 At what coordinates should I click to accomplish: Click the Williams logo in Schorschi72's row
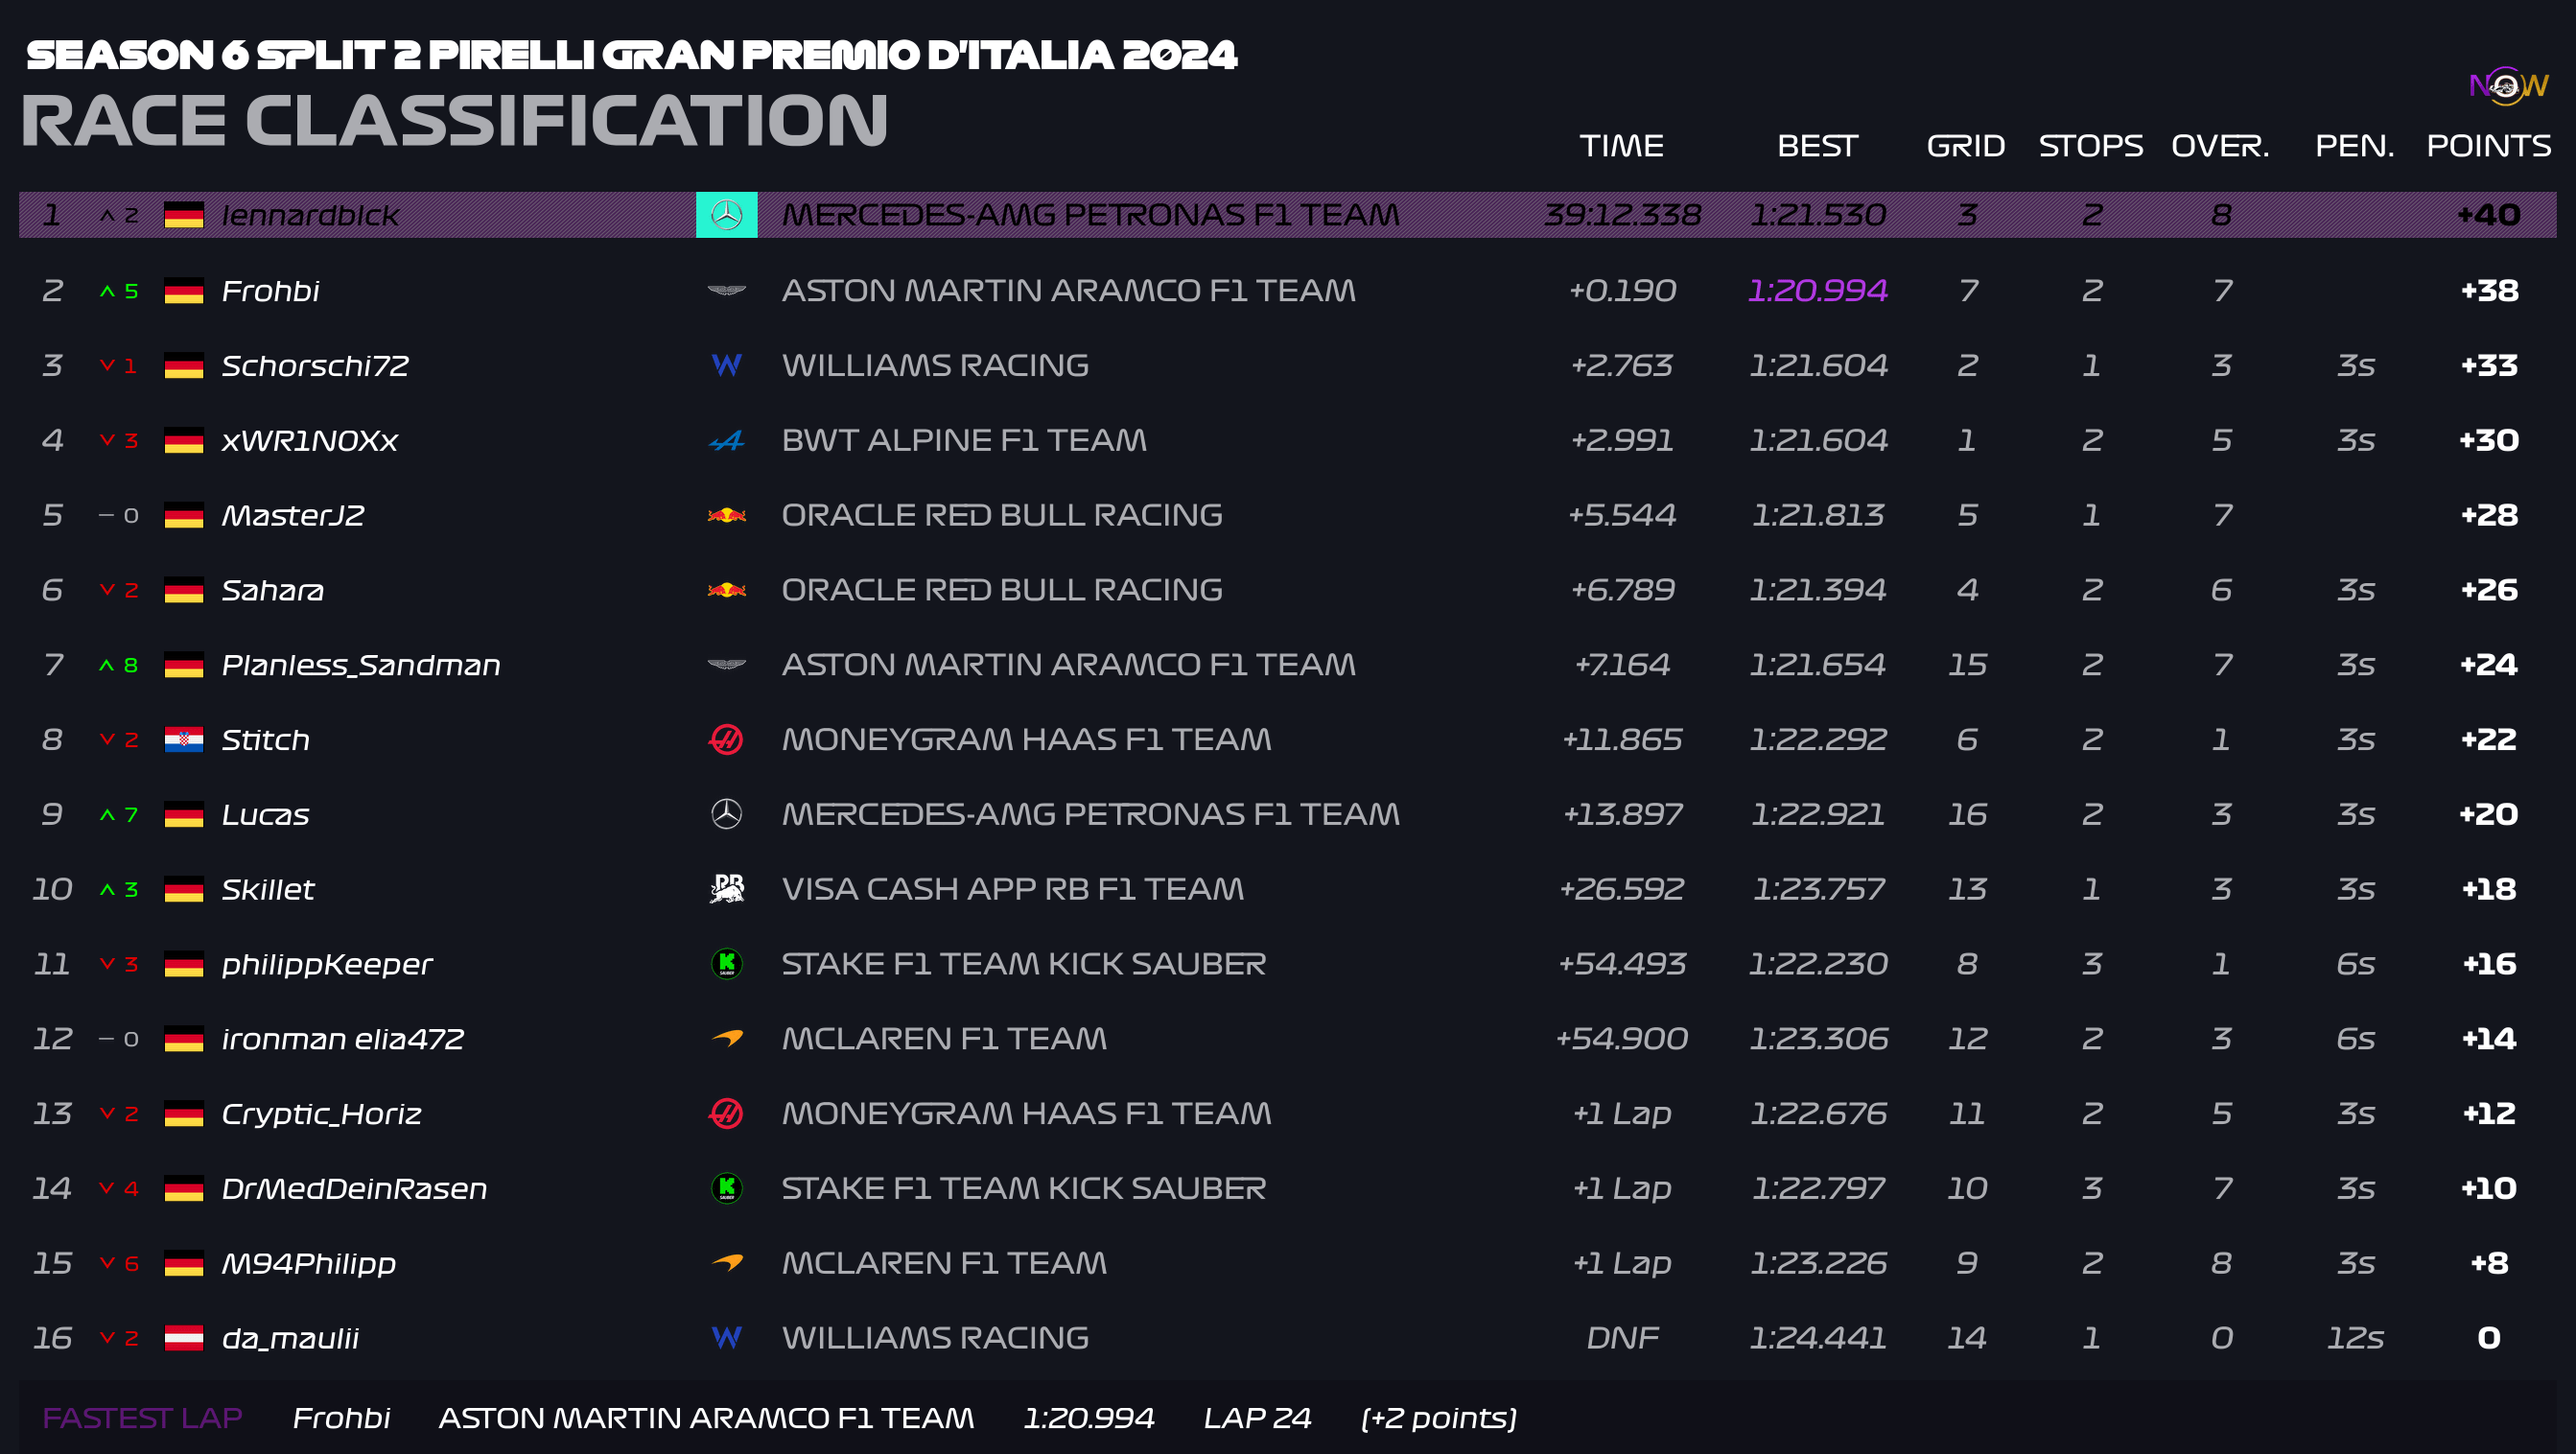pyautogui.click(x=726, y=365)
